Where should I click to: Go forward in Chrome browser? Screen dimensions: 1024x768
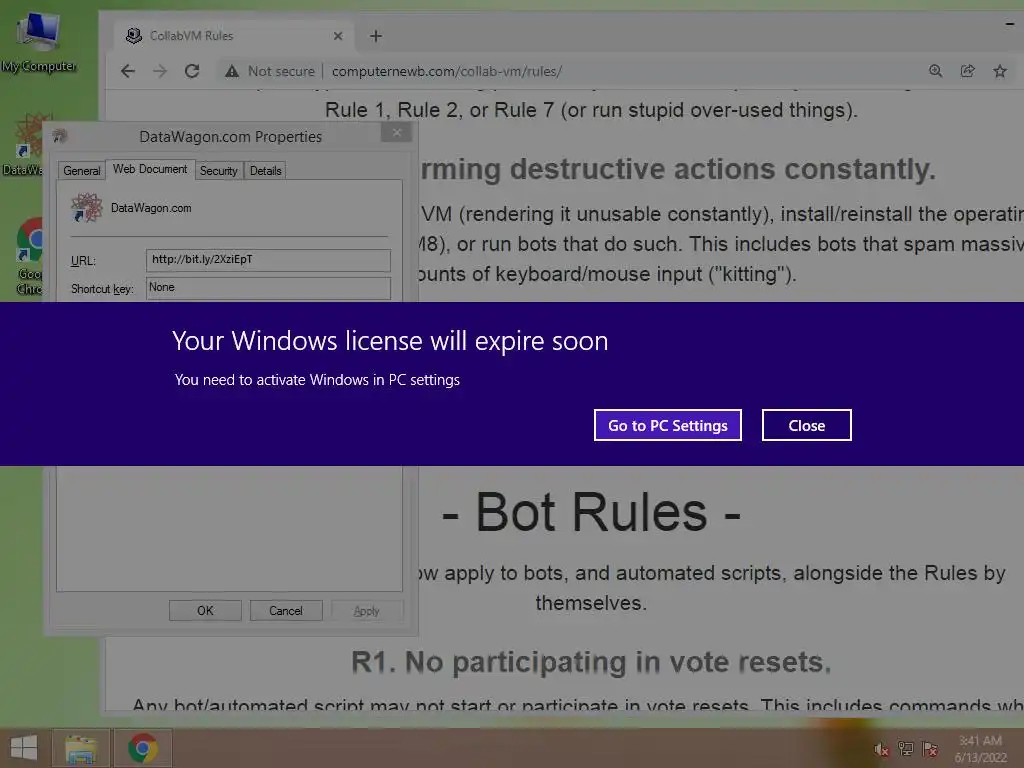pyautogui.click(x=160, y=71)
